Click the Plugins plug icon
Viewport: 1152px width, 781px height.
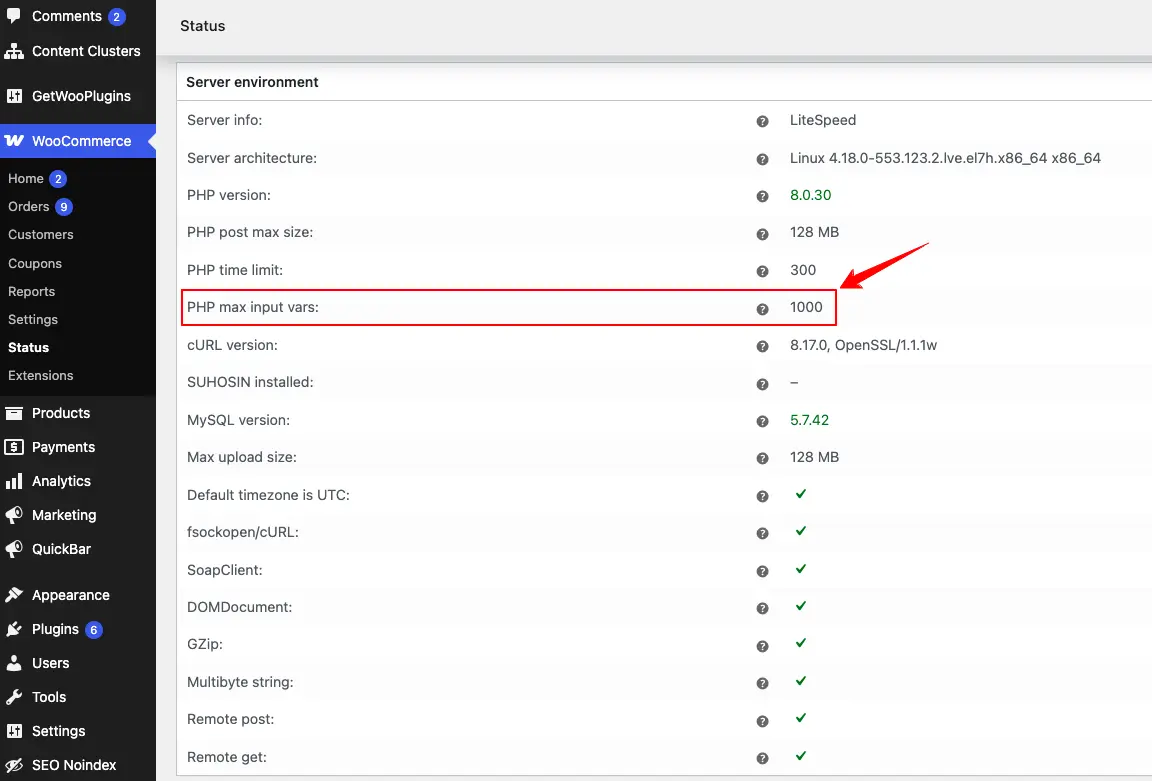pos(14,629)
